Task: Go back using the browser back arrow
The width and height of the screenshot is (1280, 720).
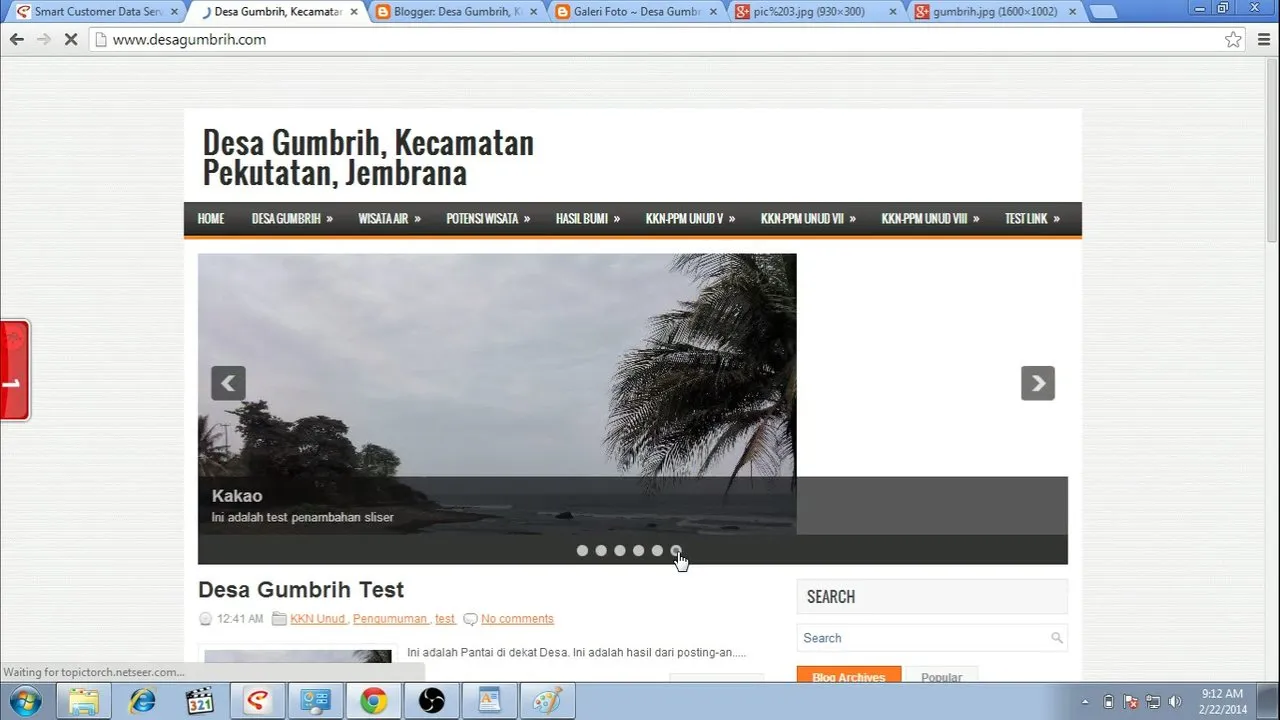Action: click(16, 39)
